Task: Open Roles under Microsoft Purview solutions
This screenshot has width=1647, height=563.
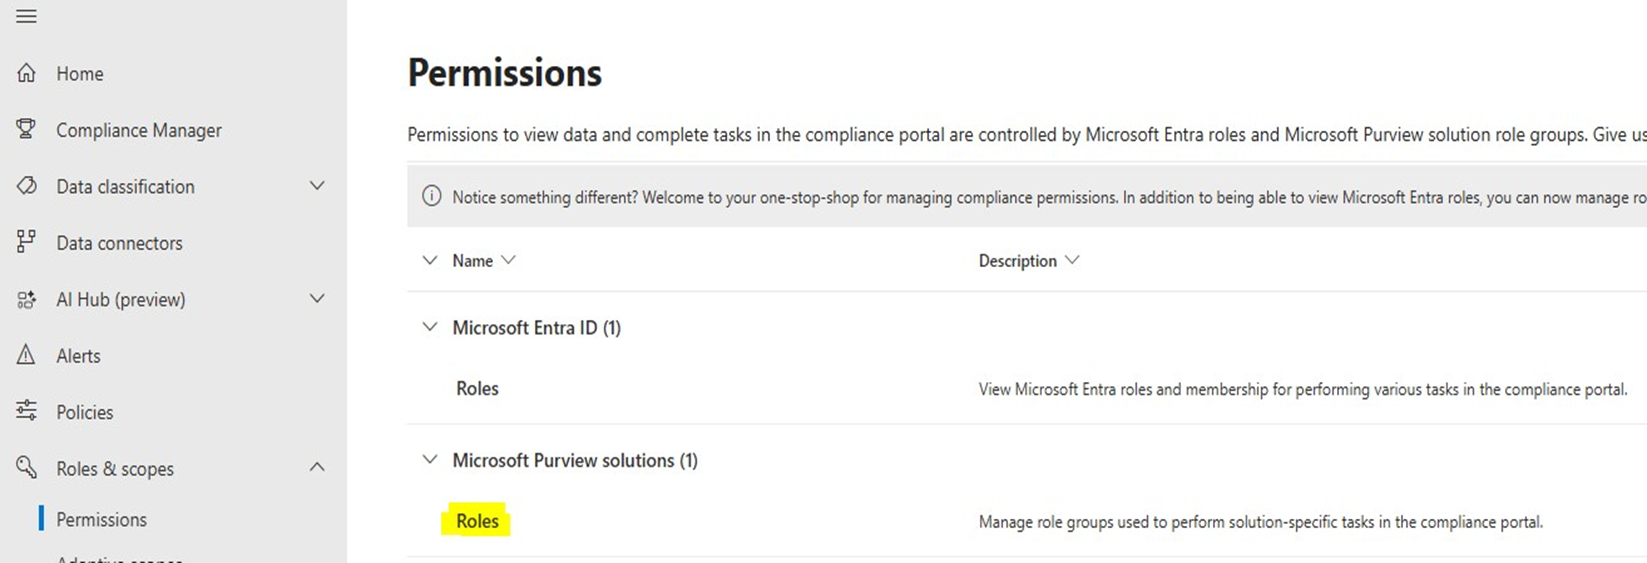Action: pos(477,521)
